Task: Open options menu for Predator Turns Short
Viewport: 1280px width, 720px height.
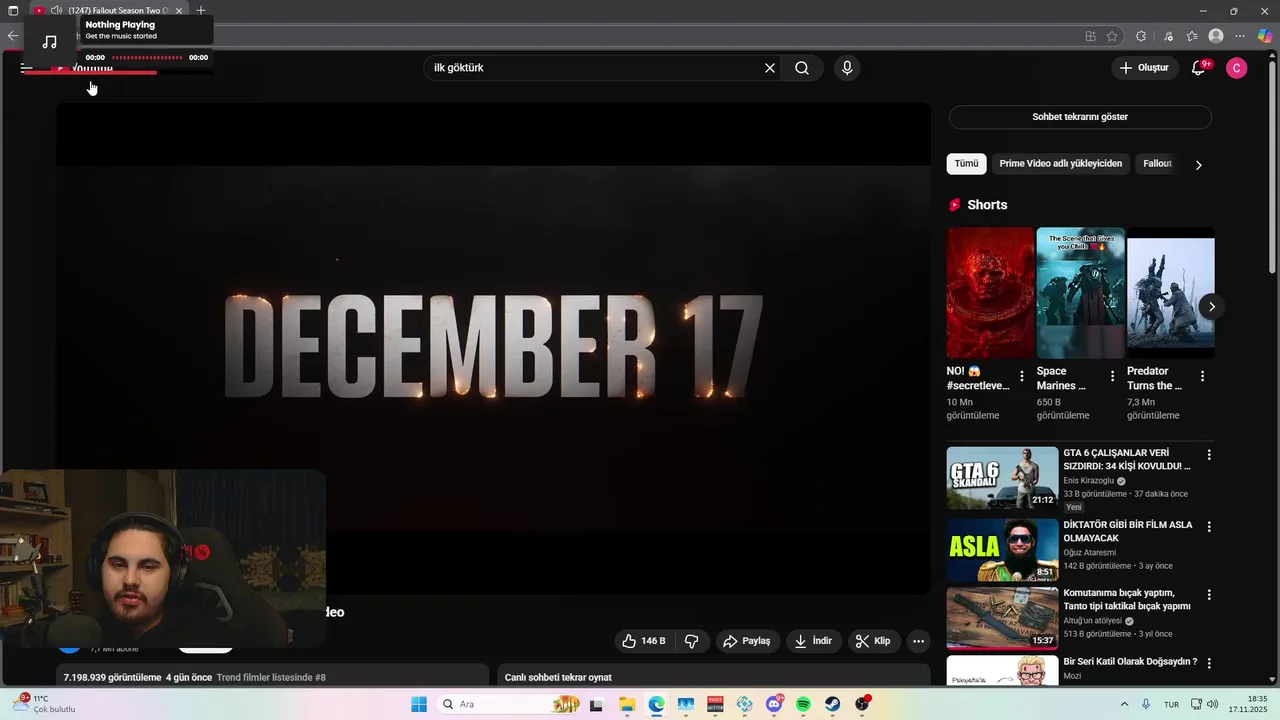Action: click(x=1202, y=377)
